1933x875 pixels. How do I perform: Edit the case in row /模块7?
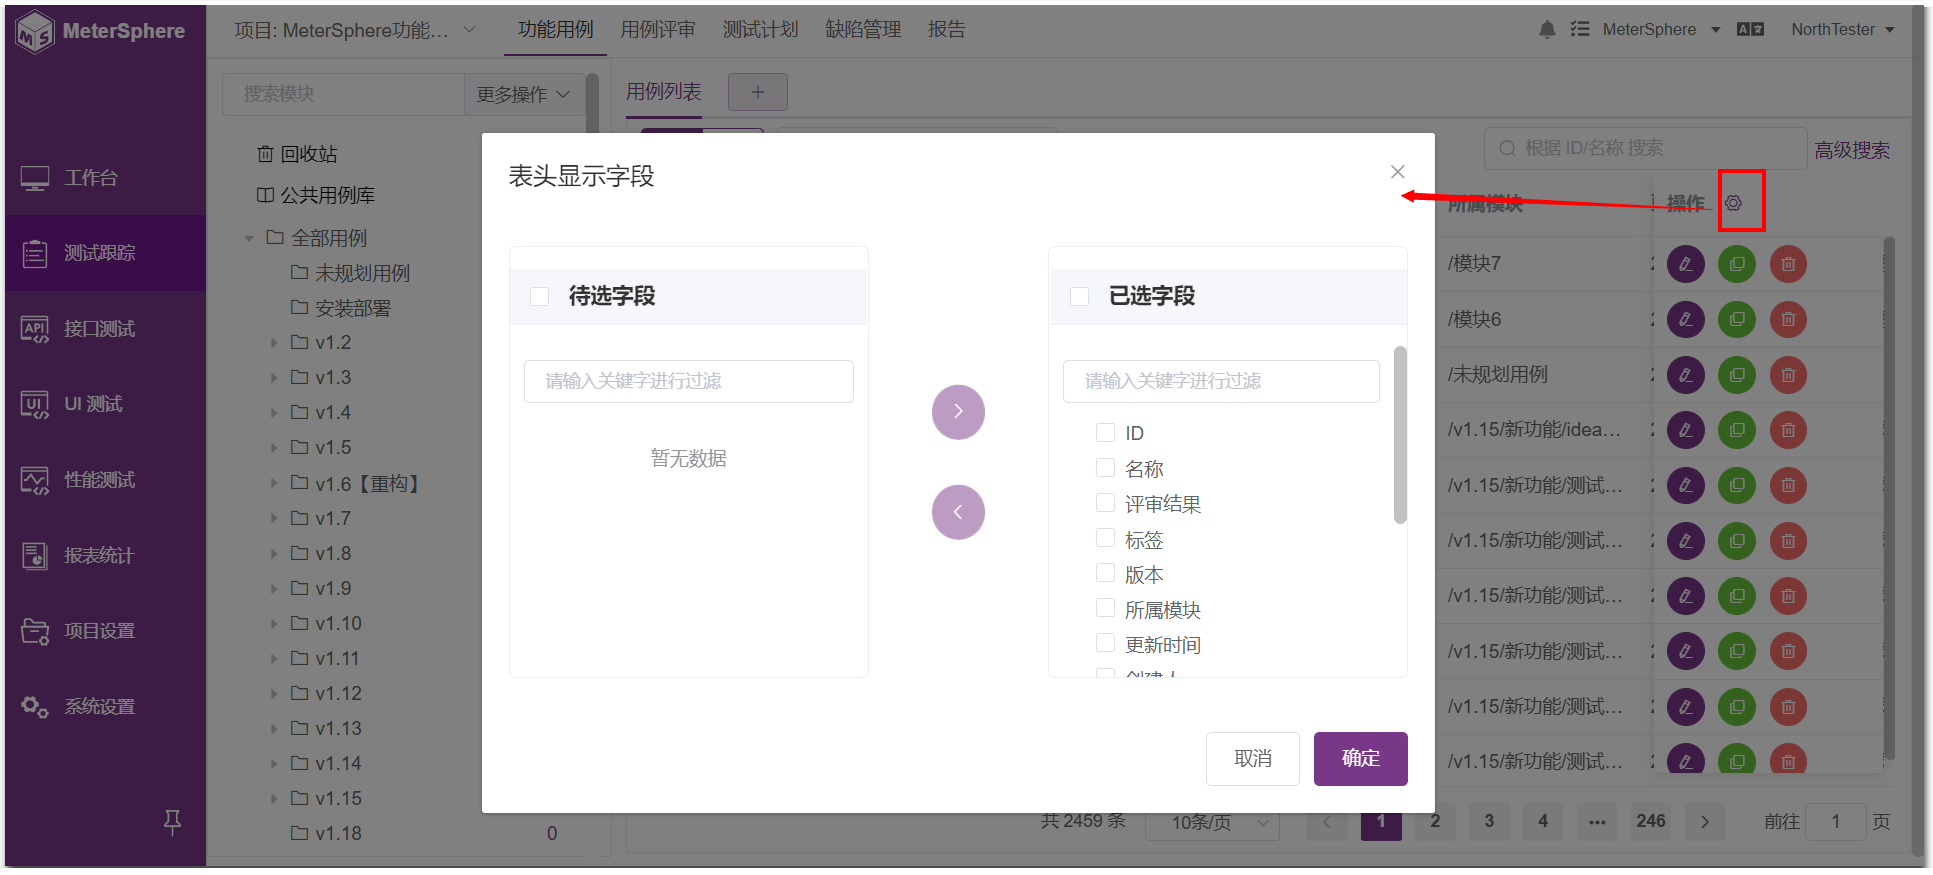(x=1686, y=264)
